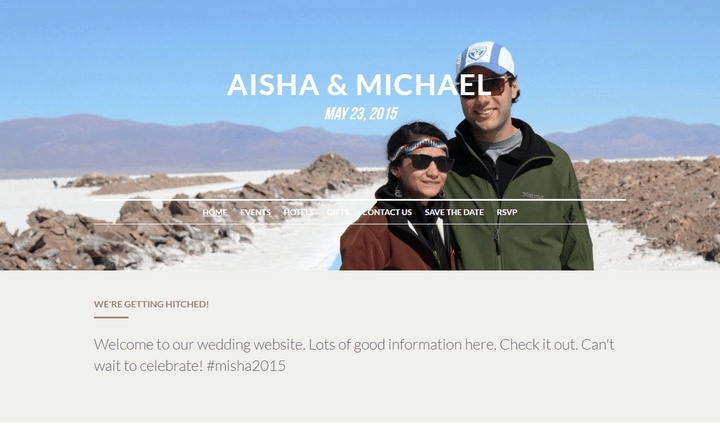Select GIFTS in the navigation bar

click(x=338, y=212)
